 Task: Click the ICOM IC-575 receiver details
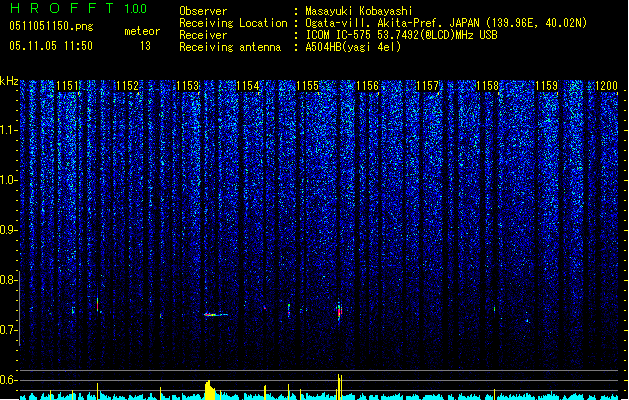click(402, 35)
